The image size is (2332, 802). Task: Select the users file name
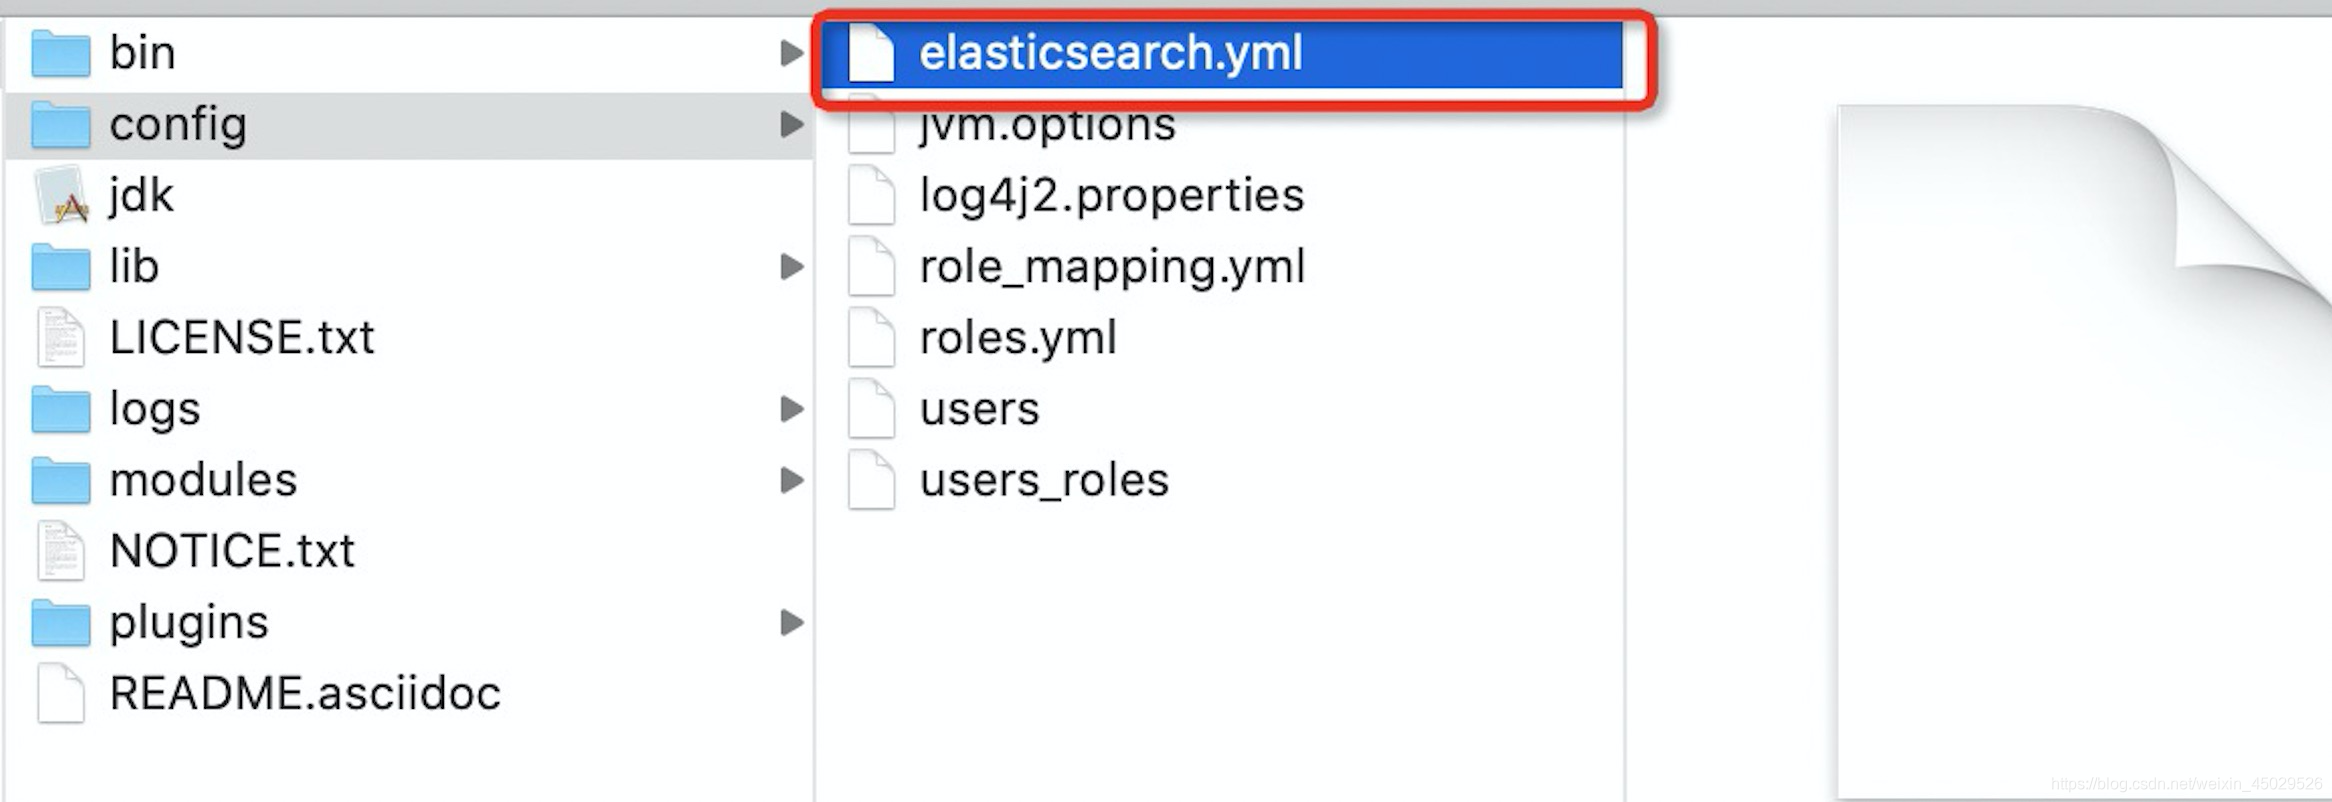tap(980, 410)
